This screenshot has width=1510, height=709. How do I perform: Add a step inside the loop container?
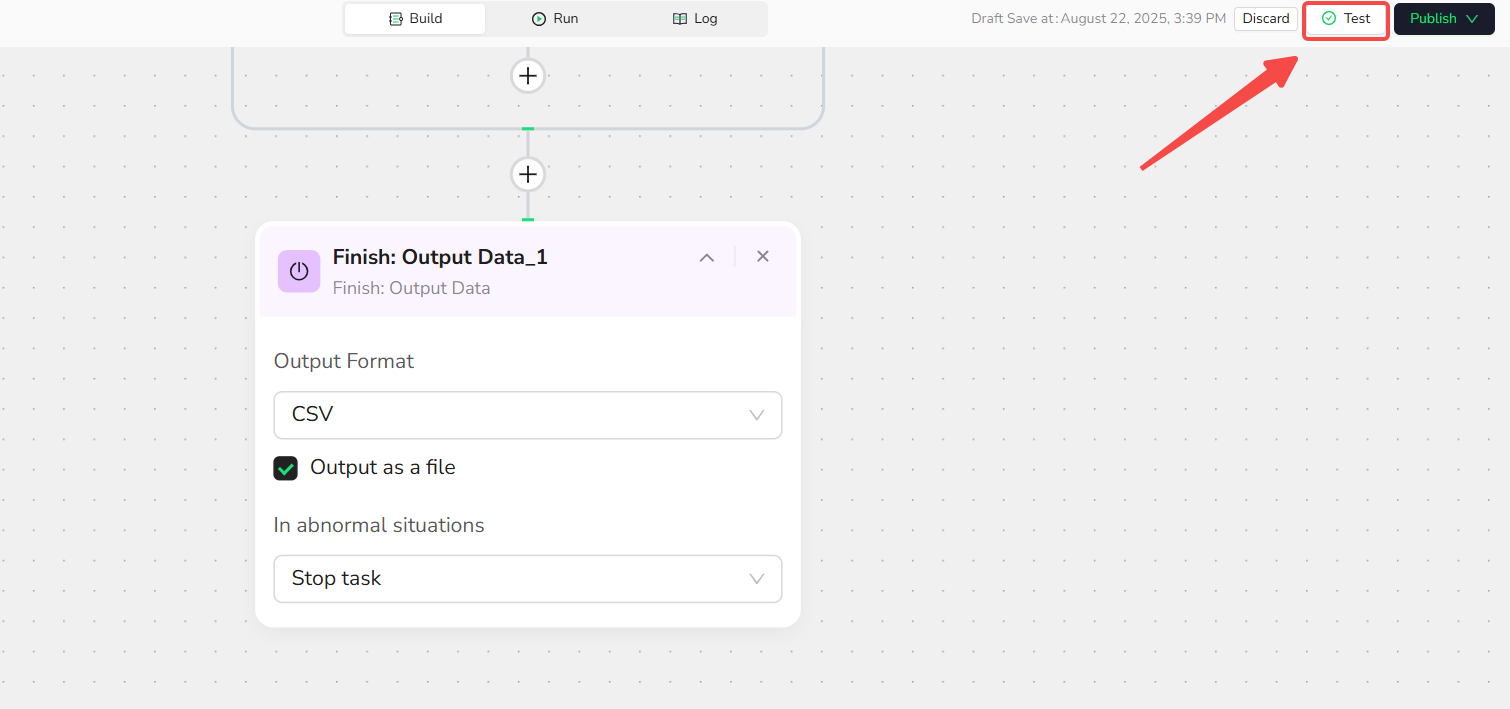528,75
